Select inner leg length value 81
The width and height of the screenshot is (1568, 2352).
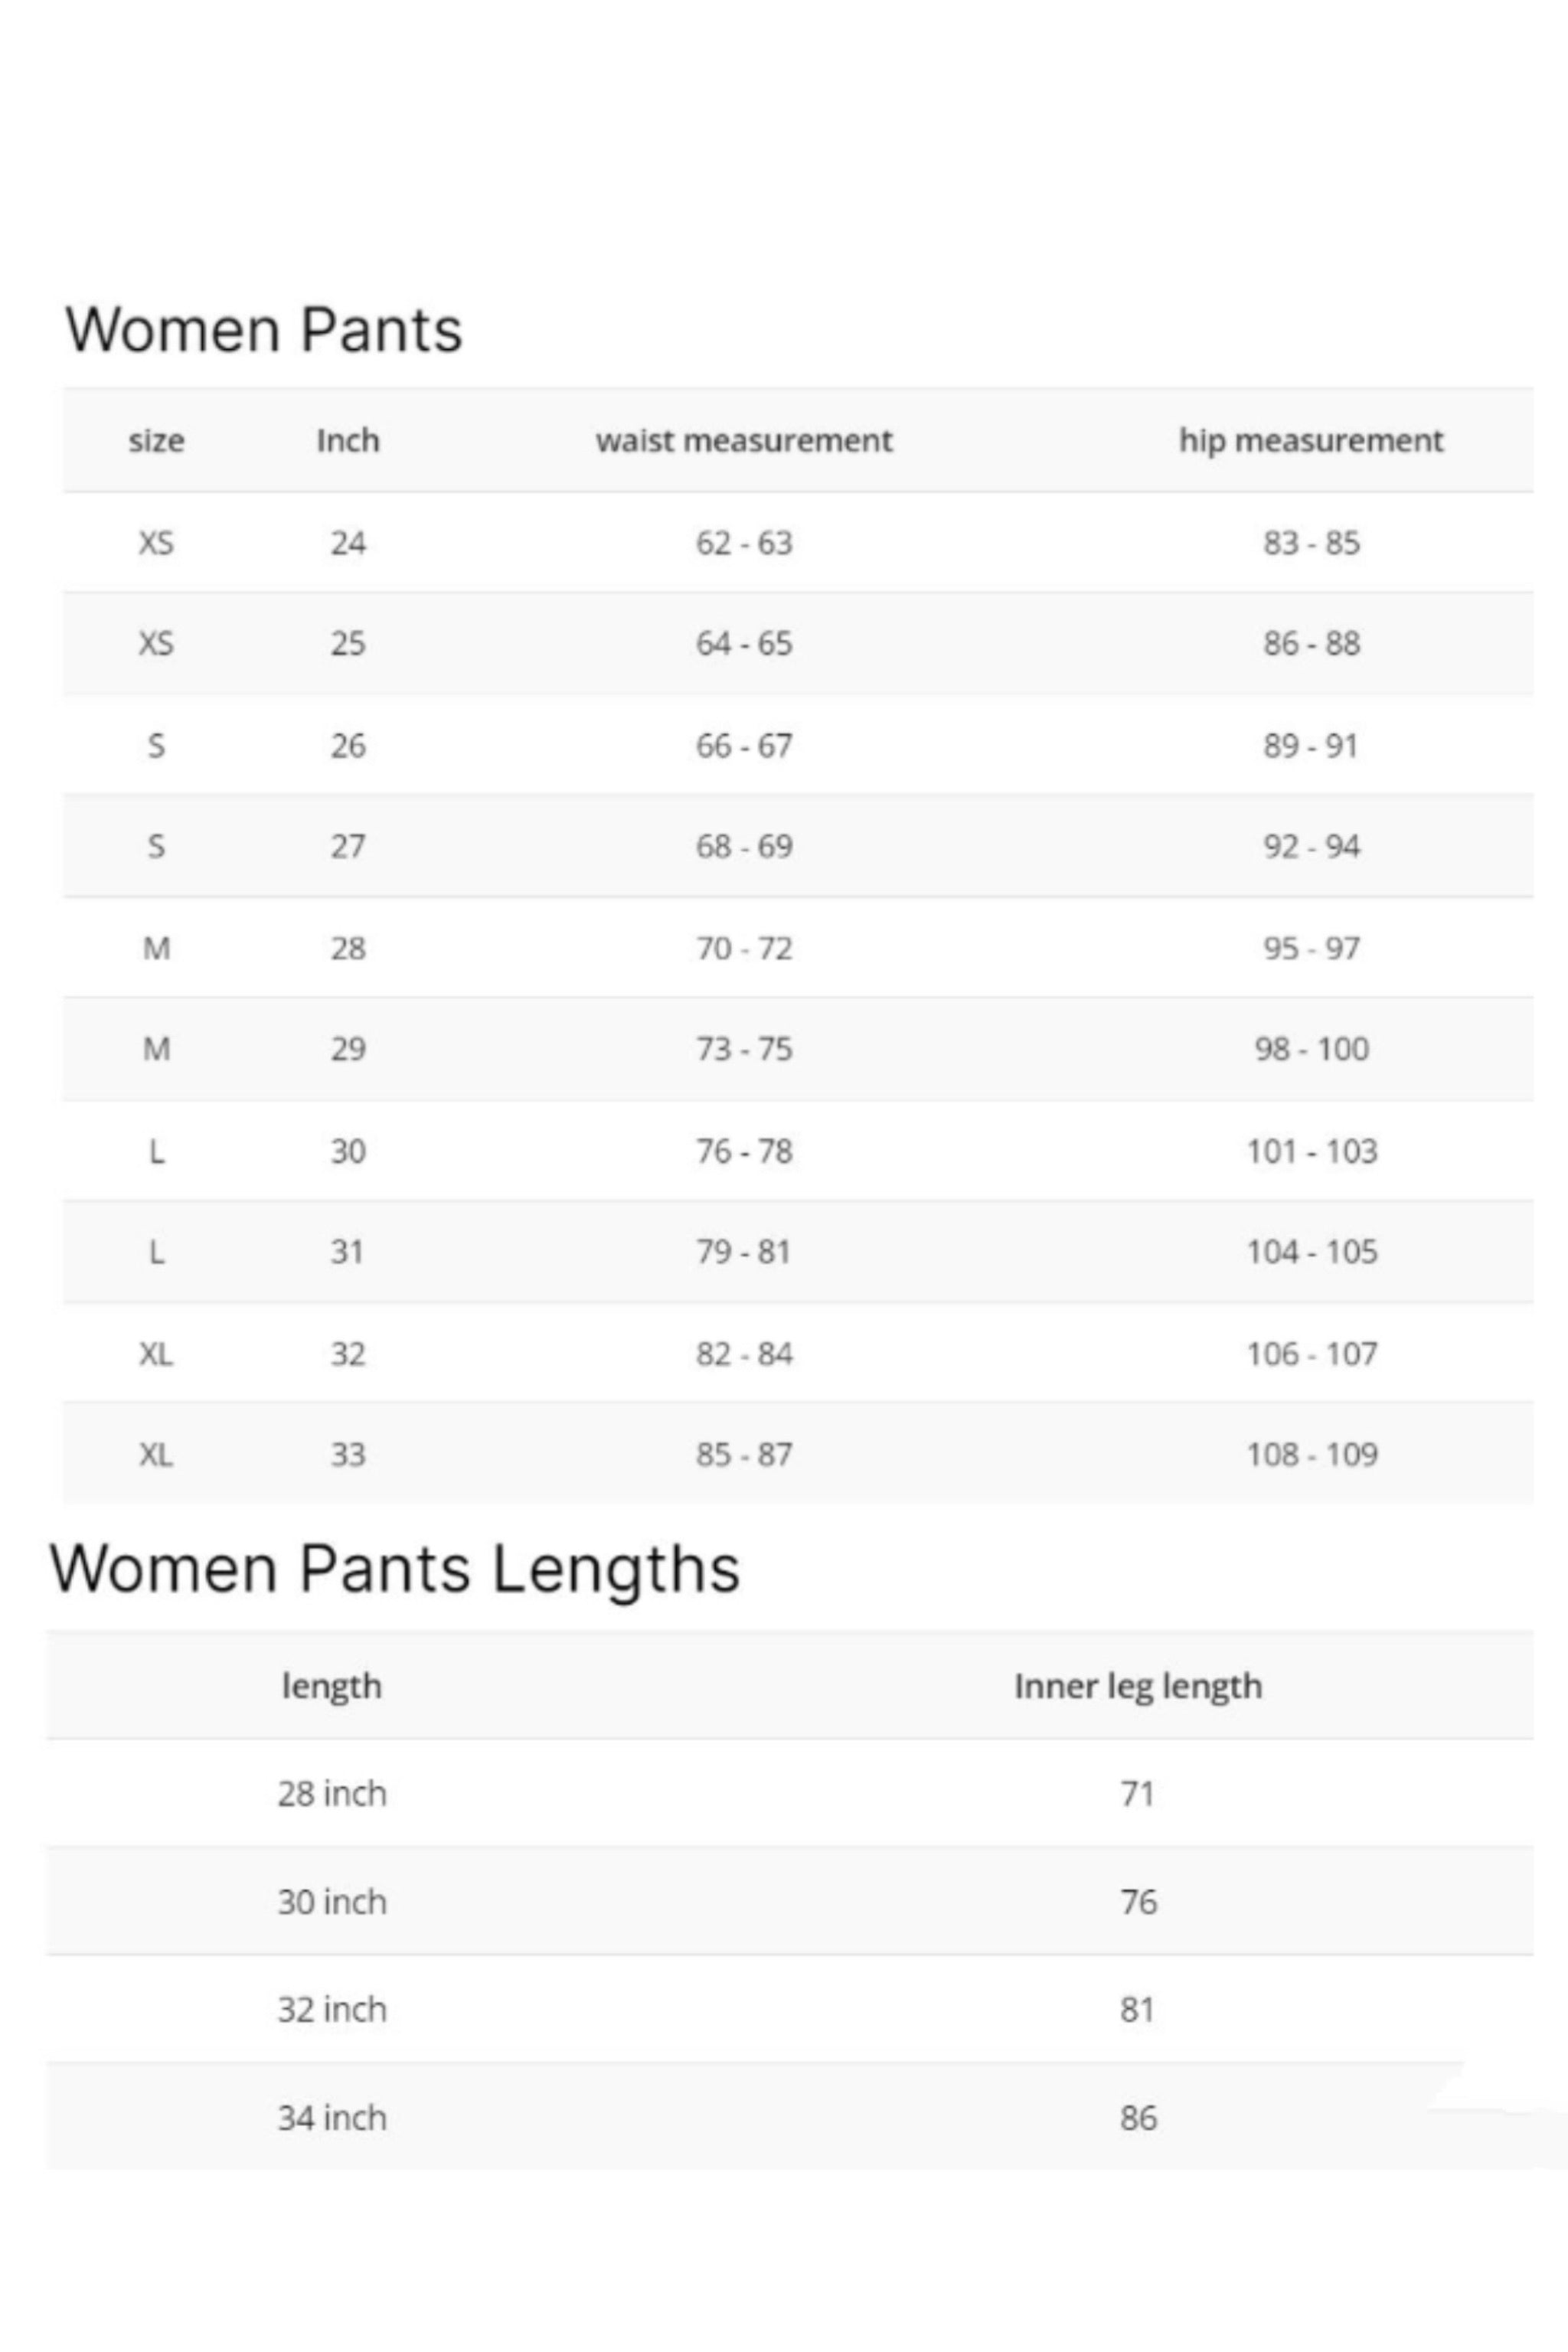click(1138, 2010)
